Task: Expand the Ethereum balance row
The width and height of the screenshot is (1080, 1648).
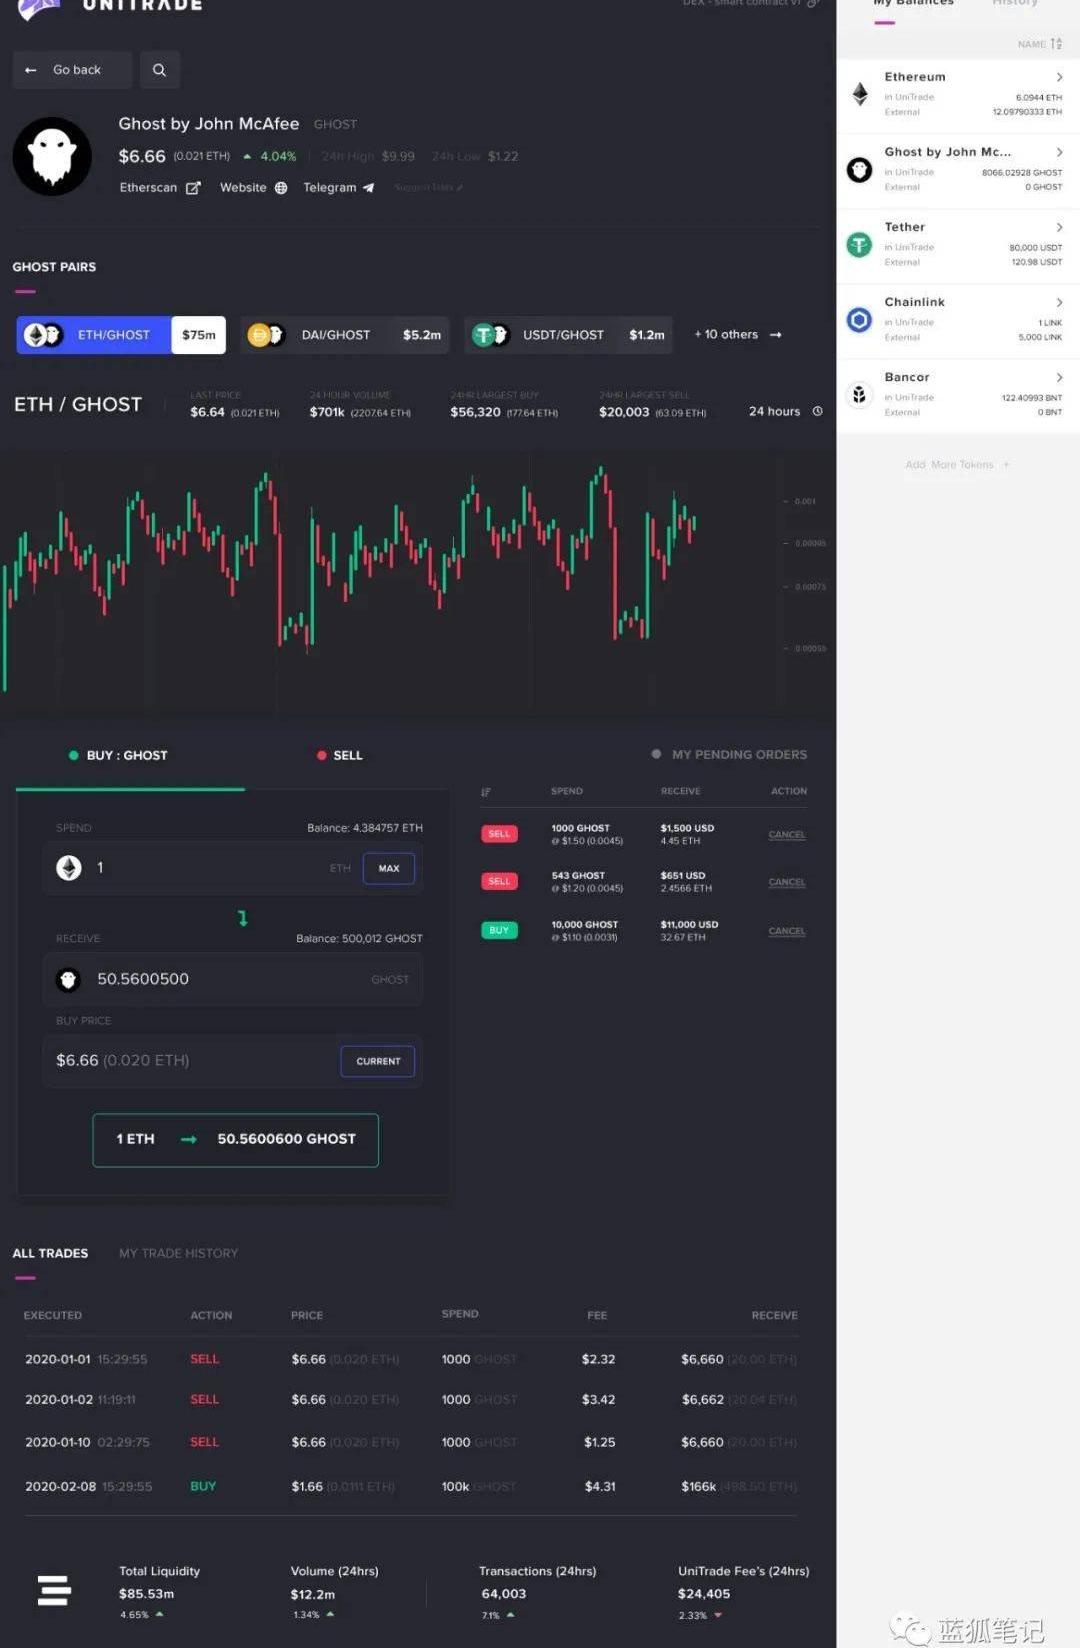Action: coord(1059,77)
